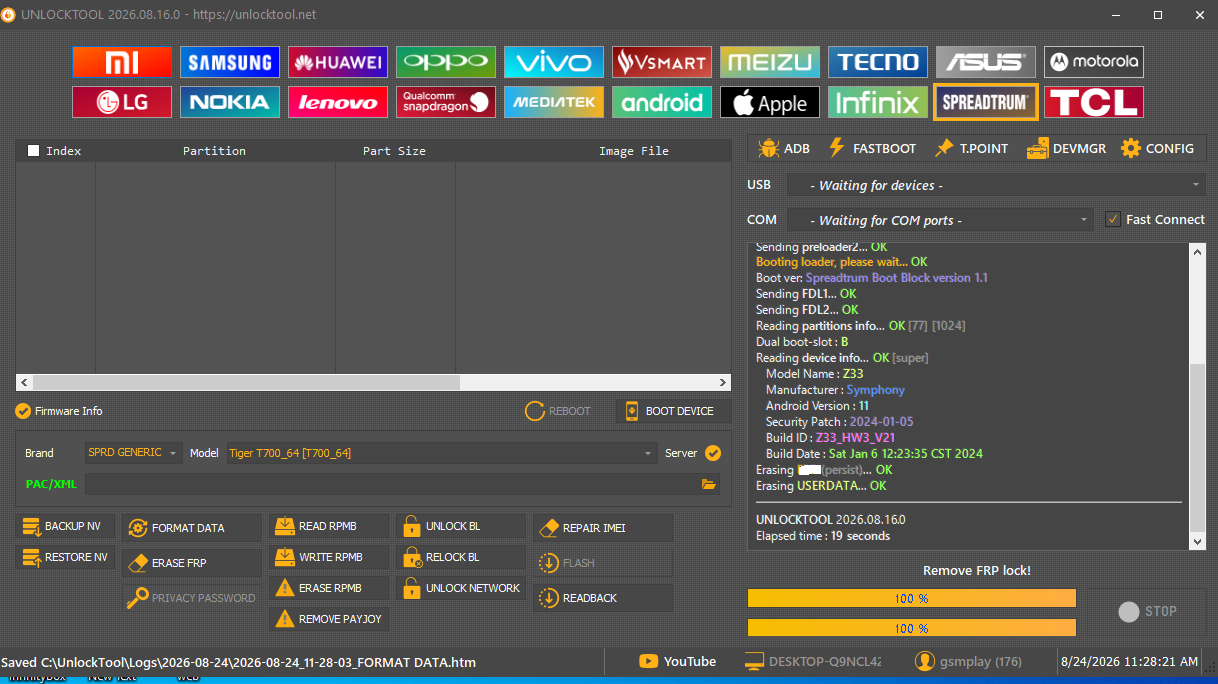Click the STOP button
1218x684 pixels.
[1147, 612]
